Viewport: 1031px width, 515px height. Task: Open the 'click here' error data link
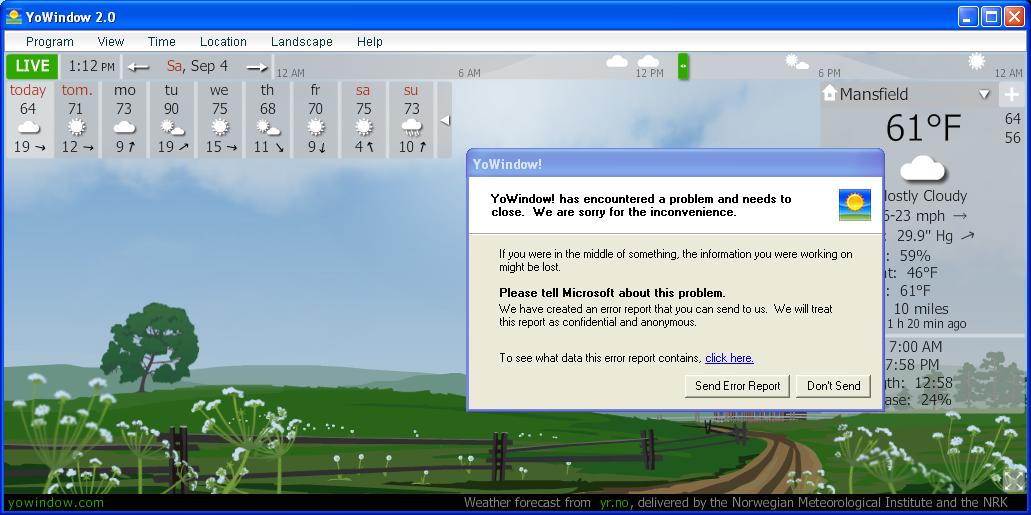[x=729, y=358]
